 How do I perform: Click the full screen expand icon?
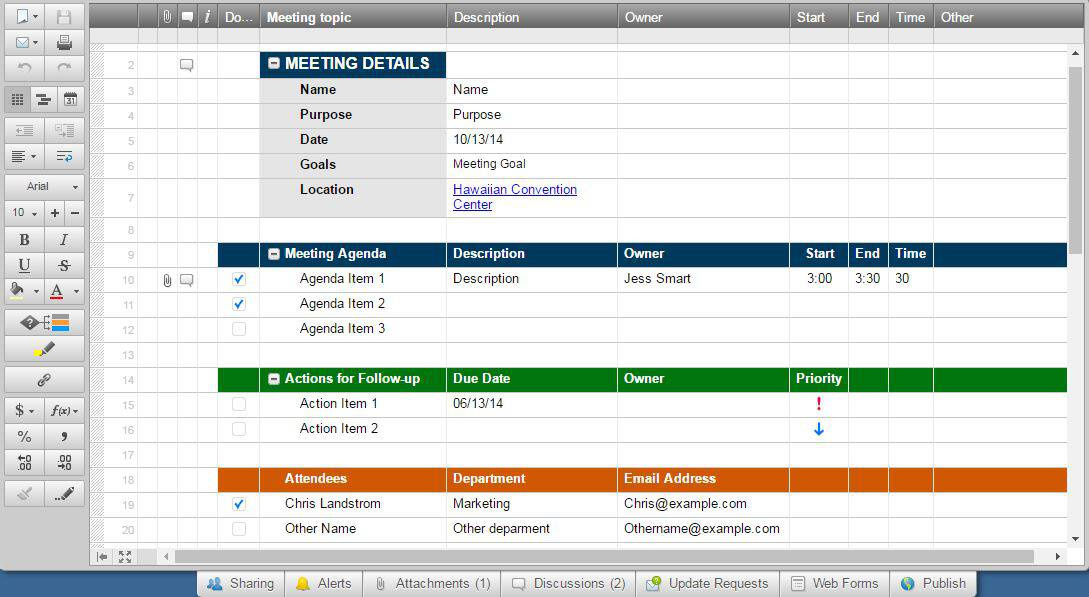coord(125,556)
